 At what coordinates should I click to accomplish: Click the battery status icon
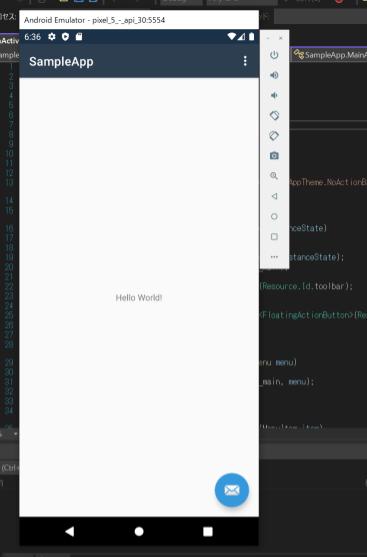[x=252, y=36]
